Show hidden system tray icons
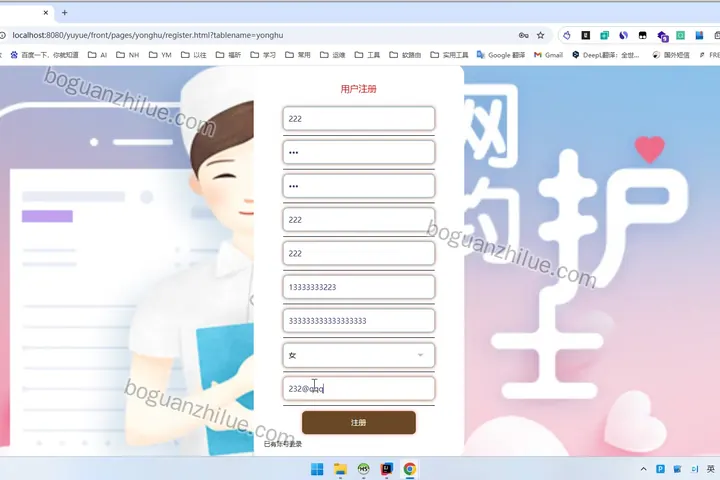Screen dimensions: 720x480 (643, 469)
